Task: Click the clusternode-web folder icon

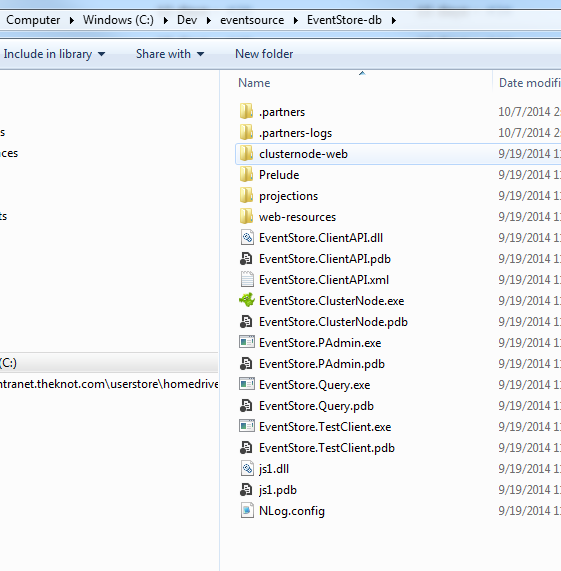Action: click(x=246, y=153)
